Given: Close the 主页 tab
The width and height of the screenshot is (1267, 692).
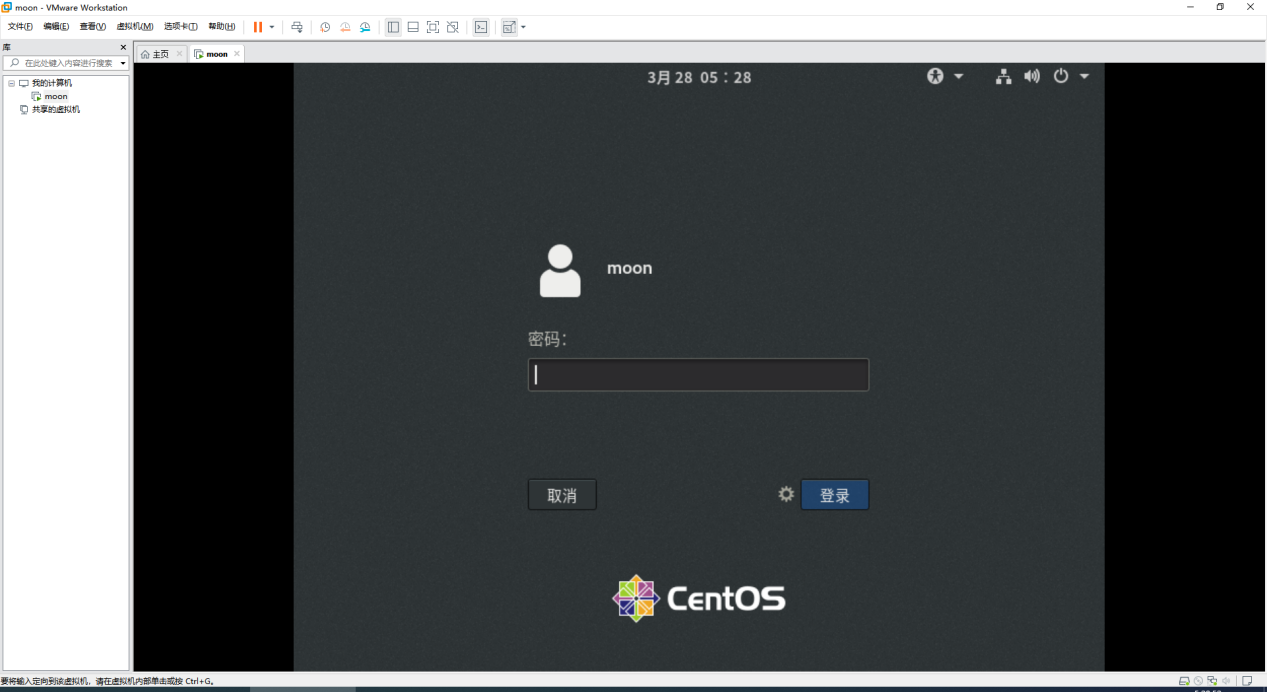Looking at the screenshot, I should (x=179, y=54).
